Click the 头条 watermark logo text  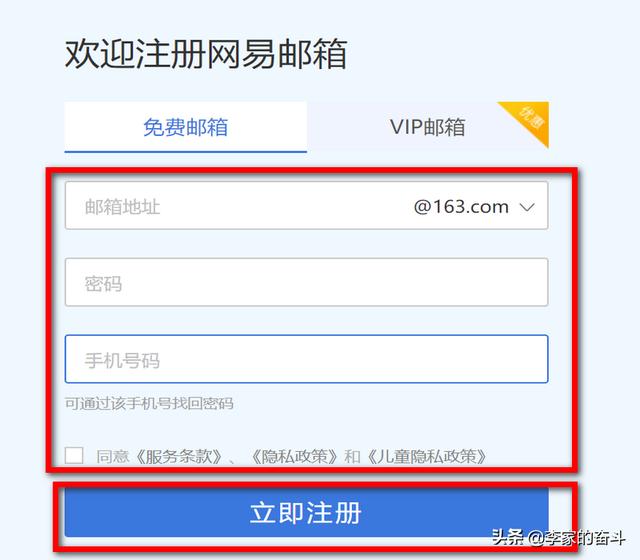(x=507, y=537)
